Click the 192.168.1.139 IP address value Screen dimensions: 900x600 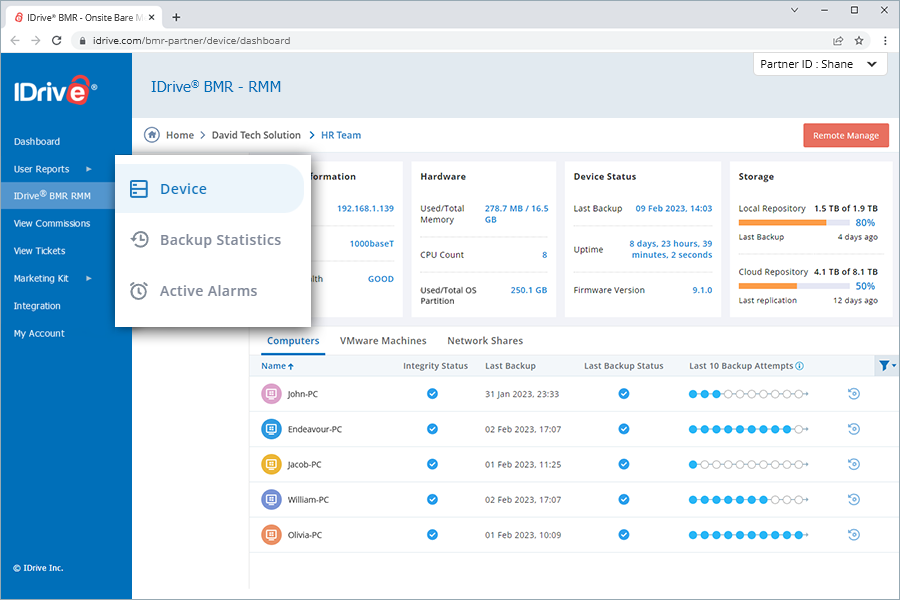tap(366, 208)
